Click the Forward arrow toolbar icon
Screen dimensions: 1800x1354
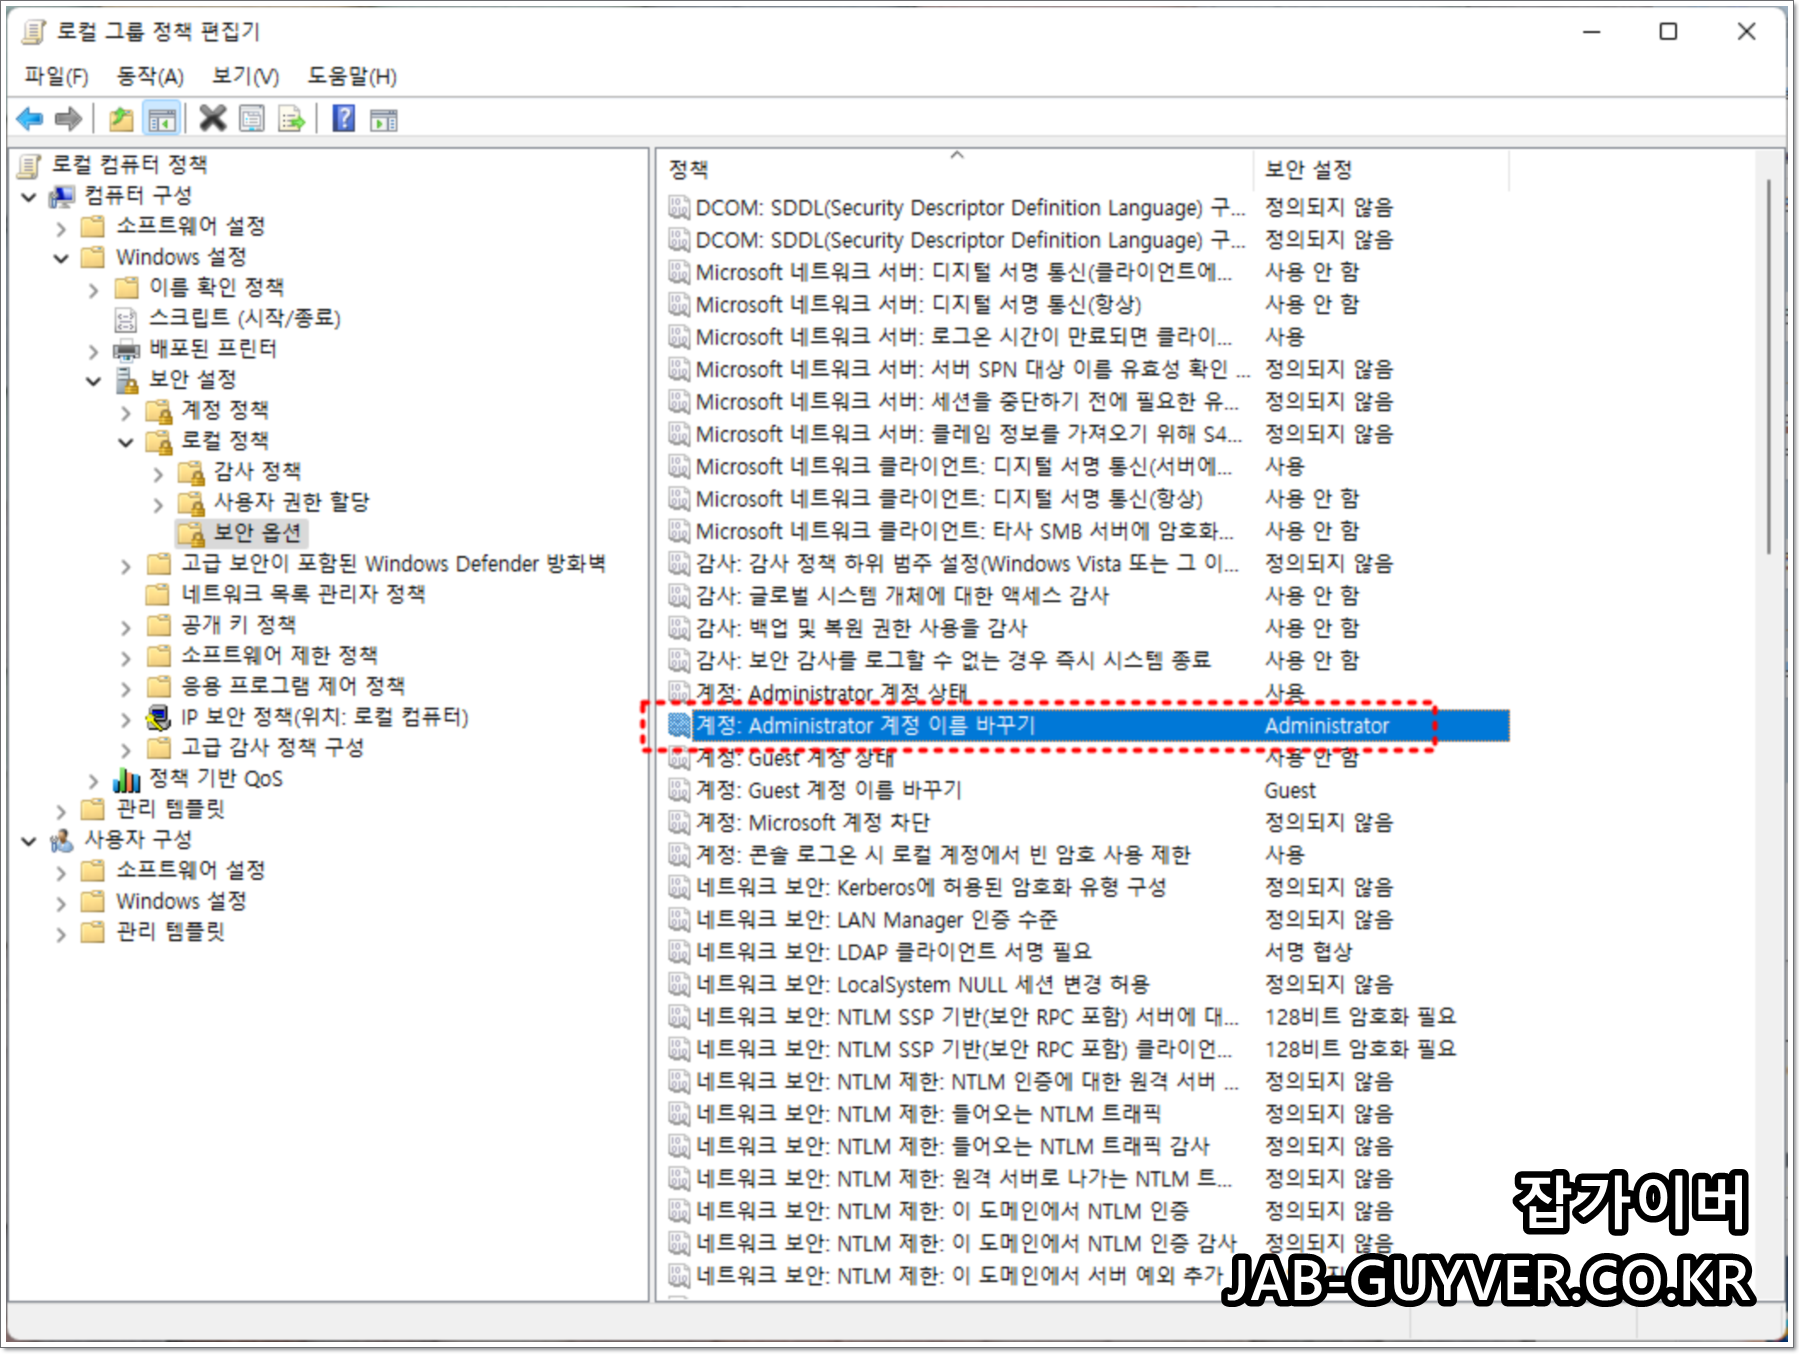point(68,119)
